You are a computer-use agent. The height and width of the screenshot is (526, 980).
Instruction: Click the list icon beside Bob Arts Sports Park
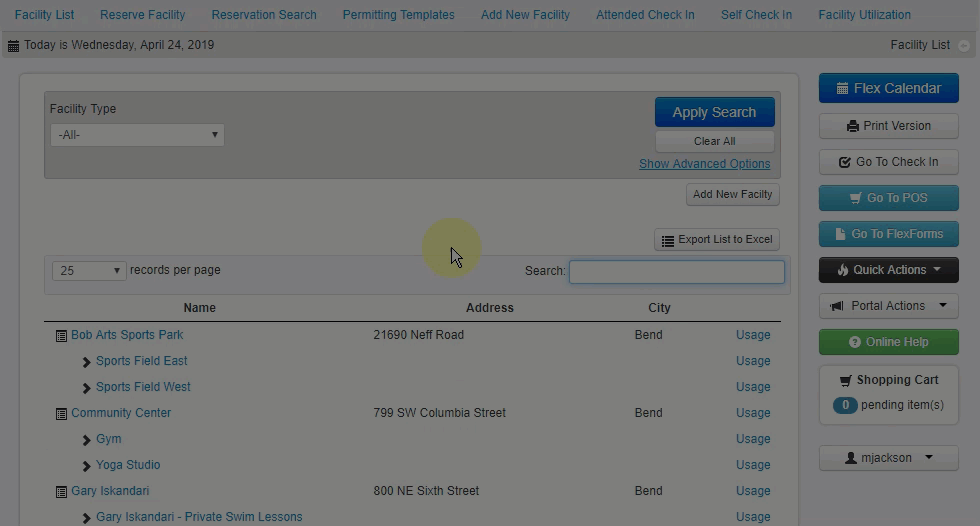click(x=61, y=336)
